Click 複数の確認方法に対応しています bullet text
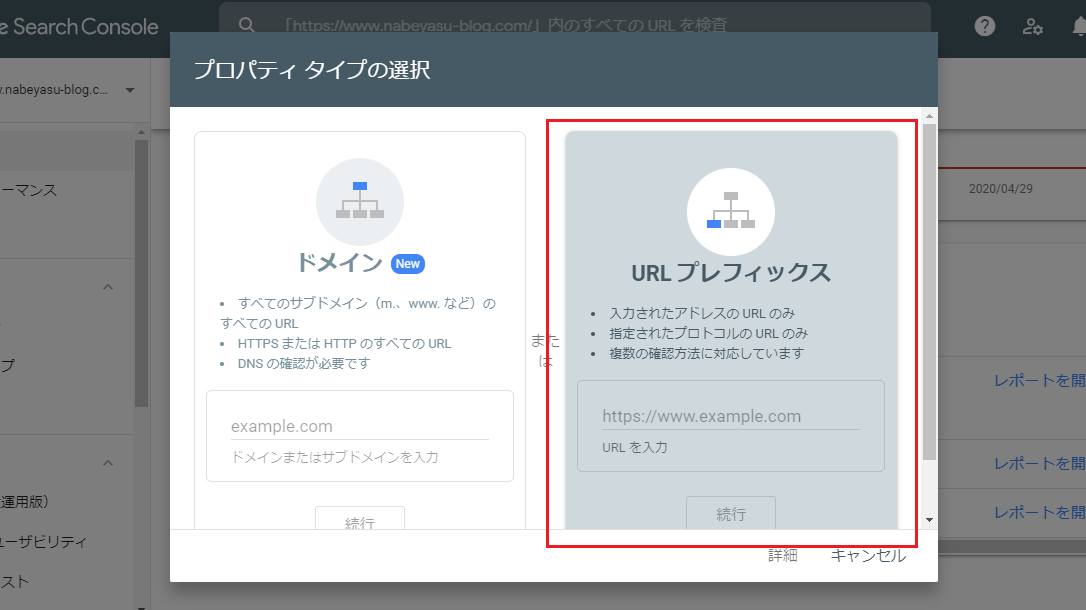The height and width of the screenshot is (610, 1086). coord(706,354)
